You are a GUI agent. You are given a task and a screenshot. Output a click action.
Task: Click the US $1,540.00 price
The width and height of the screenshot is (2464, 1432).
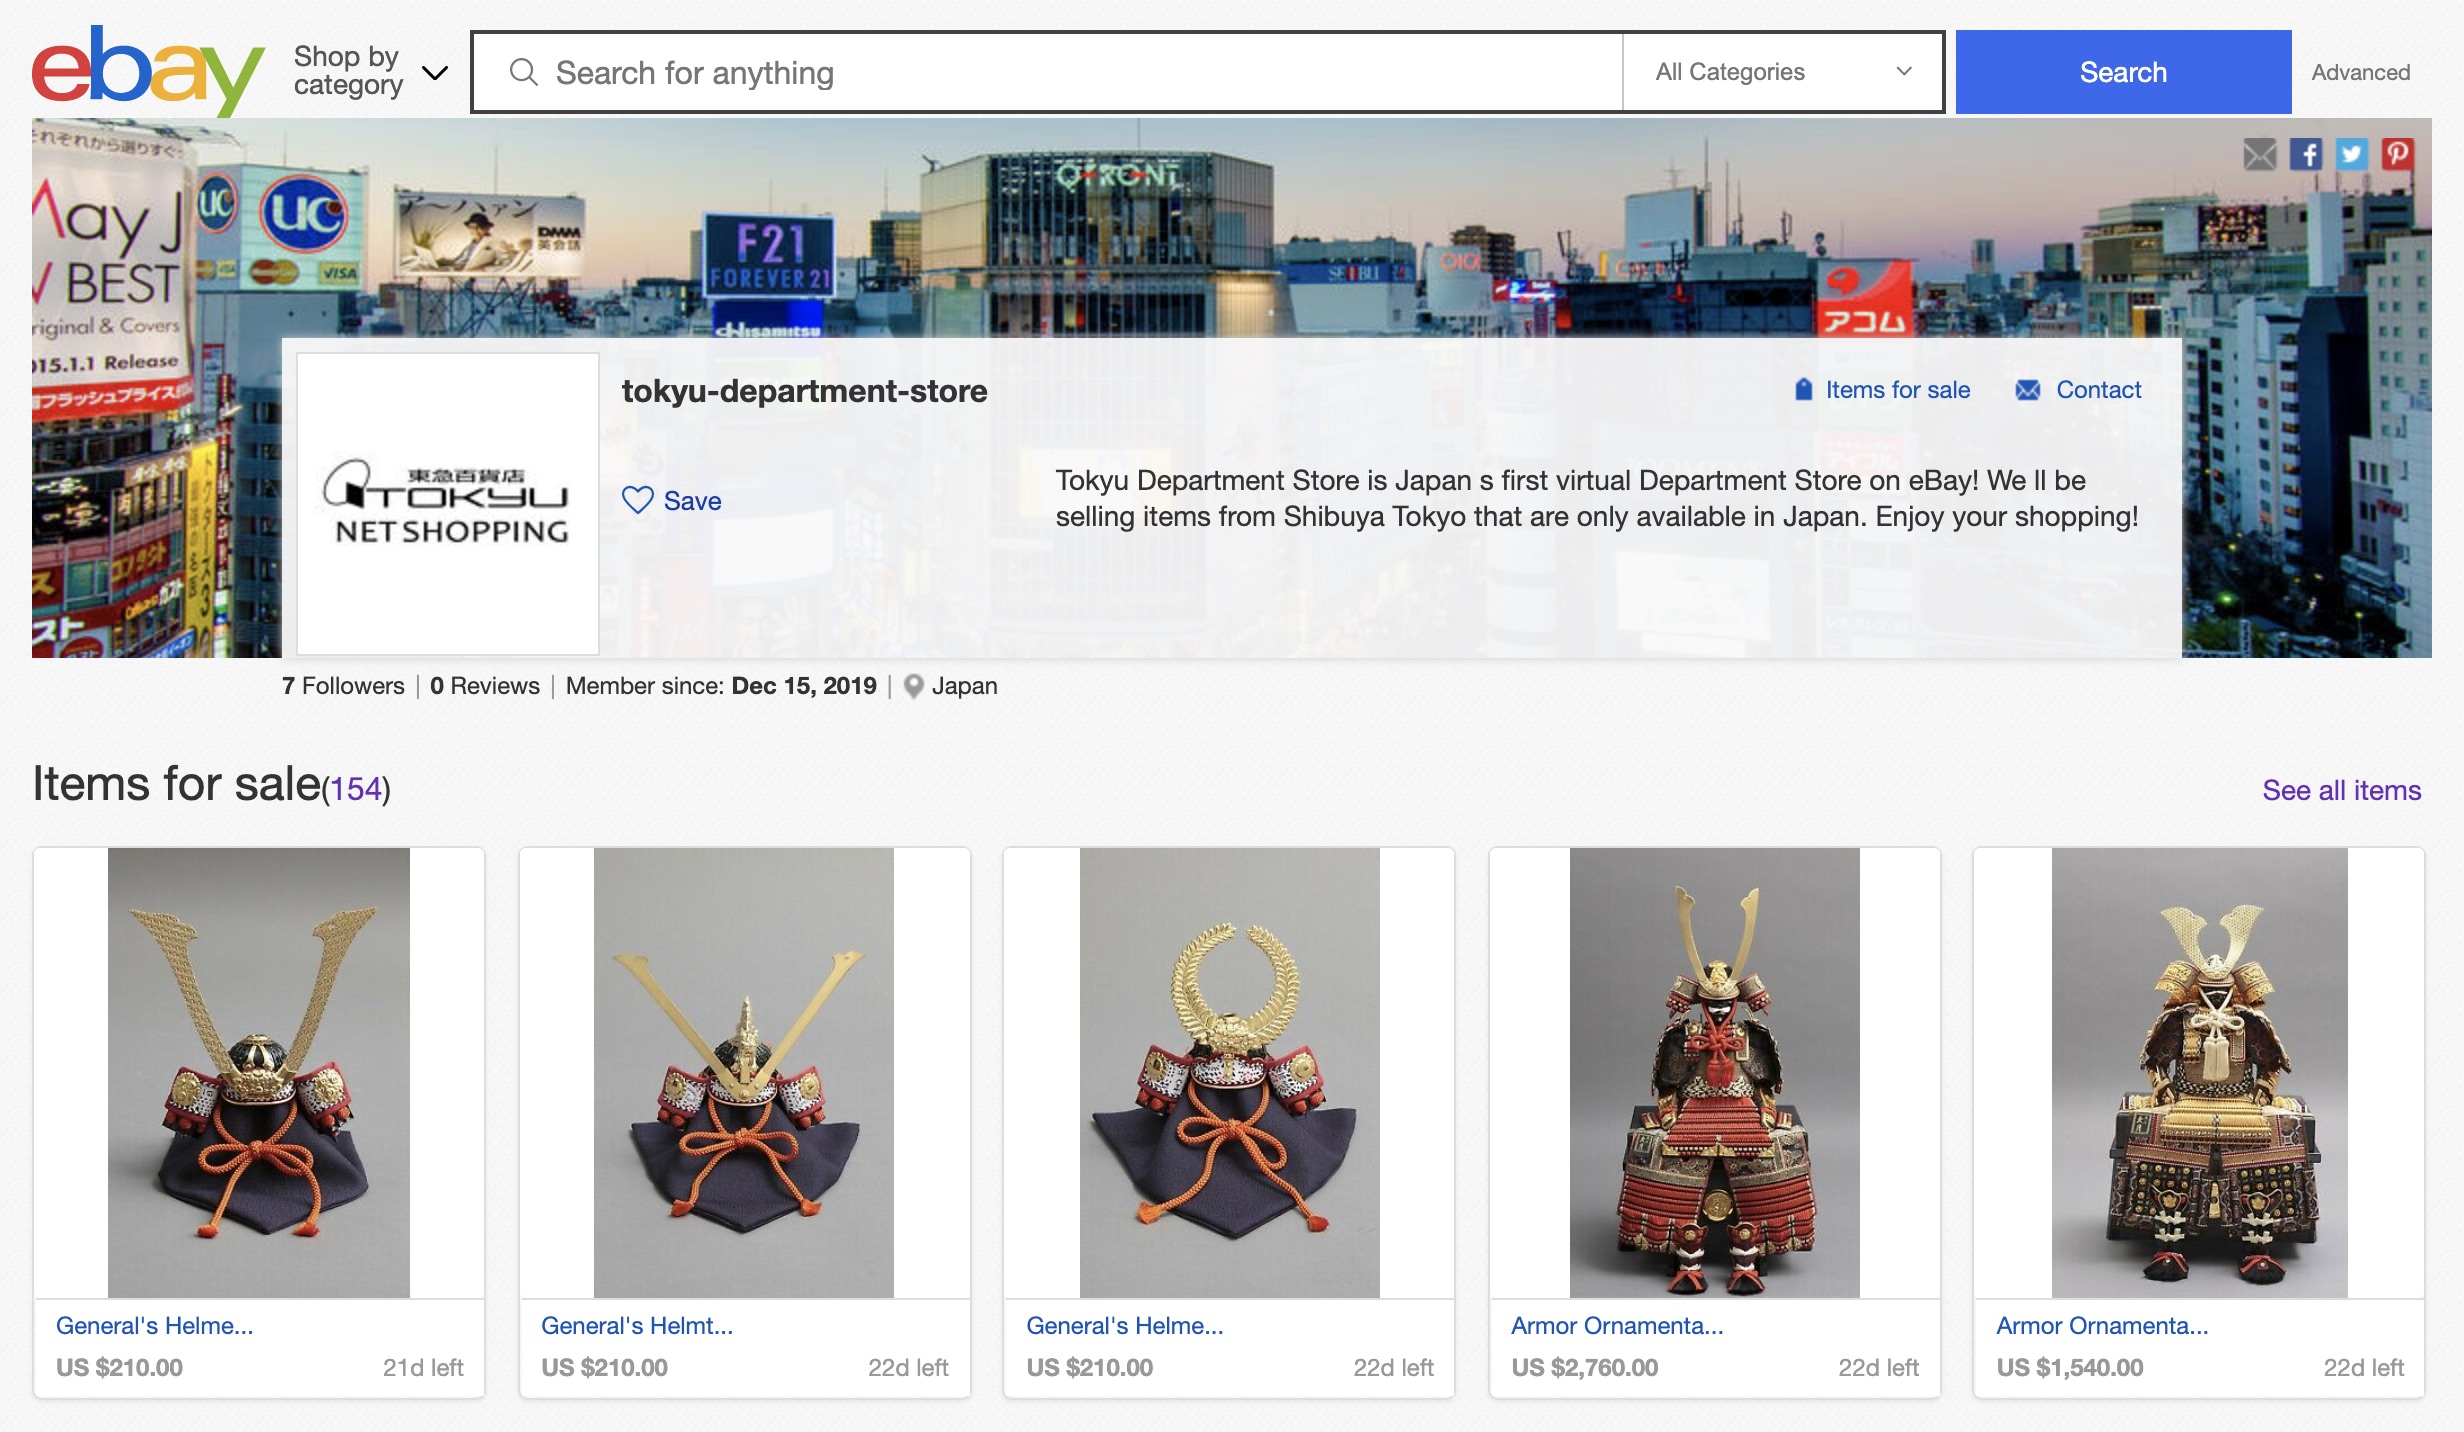coord(2070,1368)
